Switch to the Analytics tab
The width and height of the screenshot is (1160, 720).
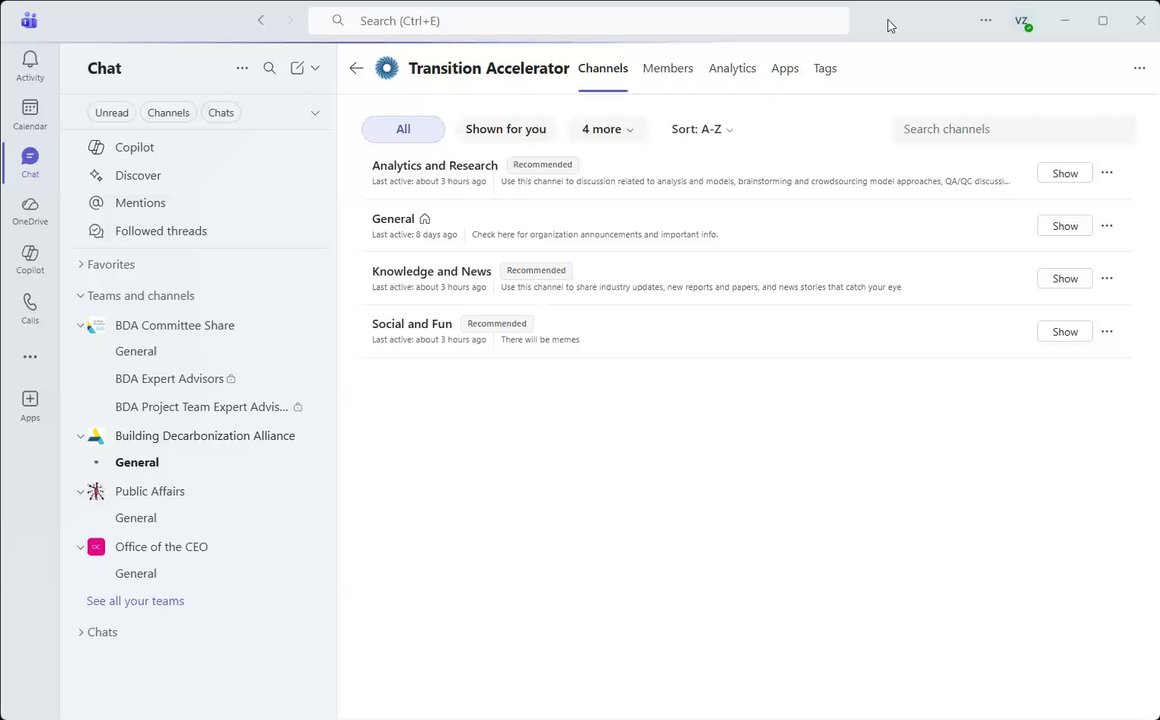[732, 68]
